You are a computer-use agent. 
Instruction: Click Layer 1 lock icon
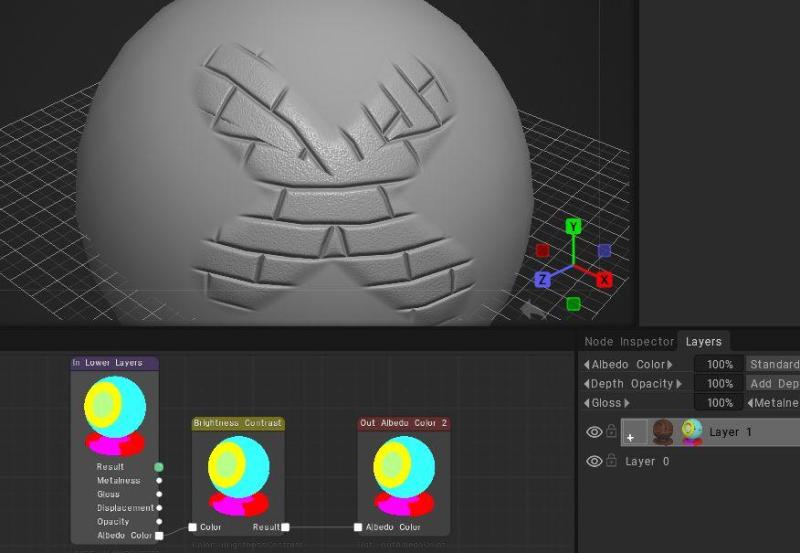611,432
